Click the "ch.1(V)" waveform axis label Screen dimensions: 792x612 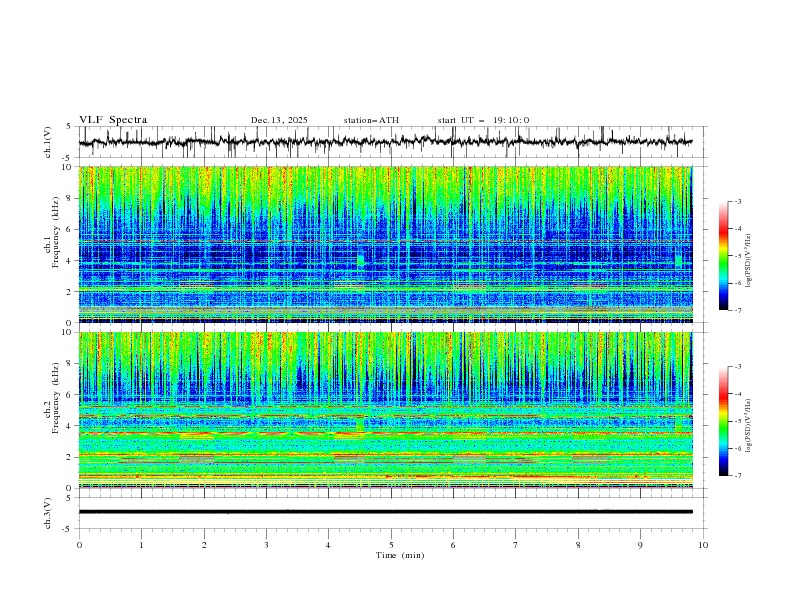click(x=48, y=142)
